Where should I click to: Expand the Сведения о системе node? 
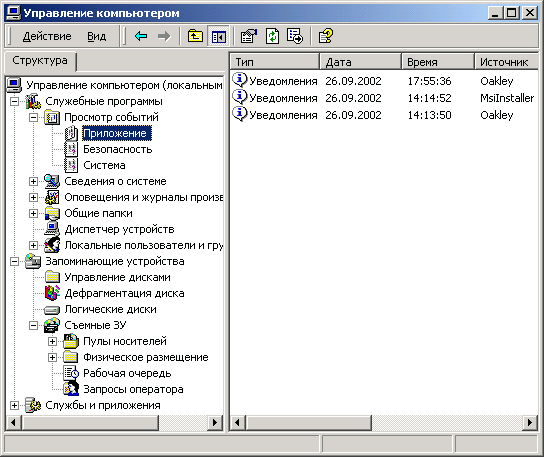coord(33,181)
